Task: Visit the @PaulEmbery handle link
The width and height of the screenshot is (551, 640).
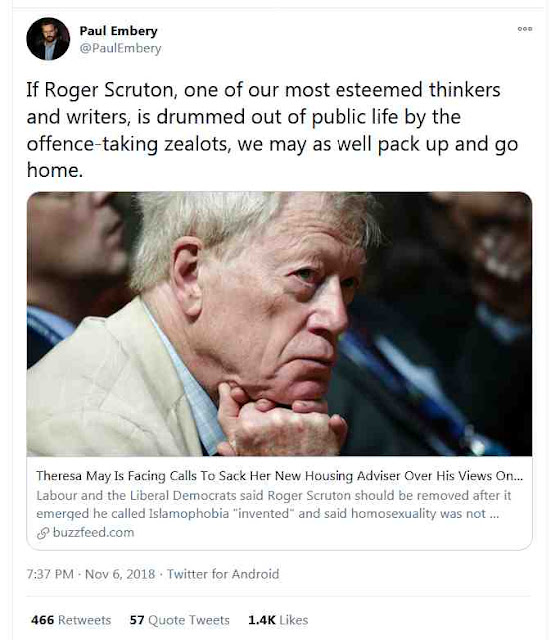Action: coord(120,48)
